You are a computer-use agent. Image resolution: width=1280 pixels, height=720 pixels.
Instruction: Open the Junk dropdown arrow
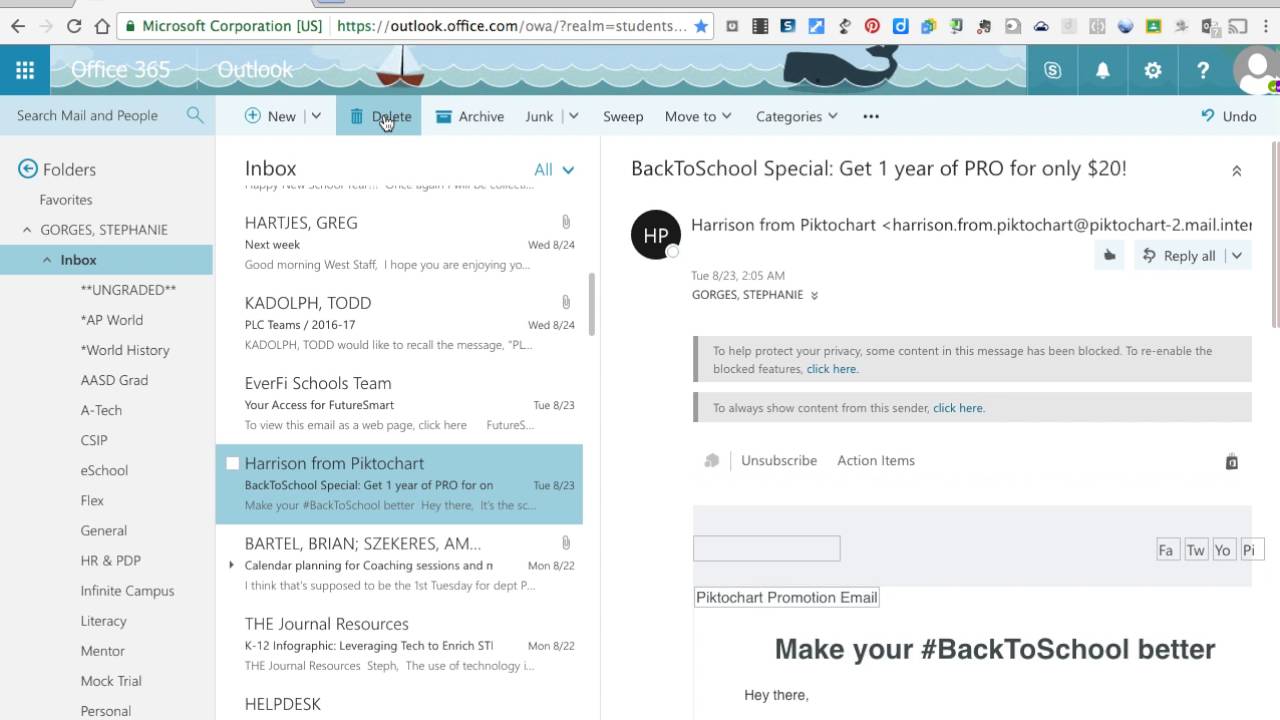click(574, 116)
